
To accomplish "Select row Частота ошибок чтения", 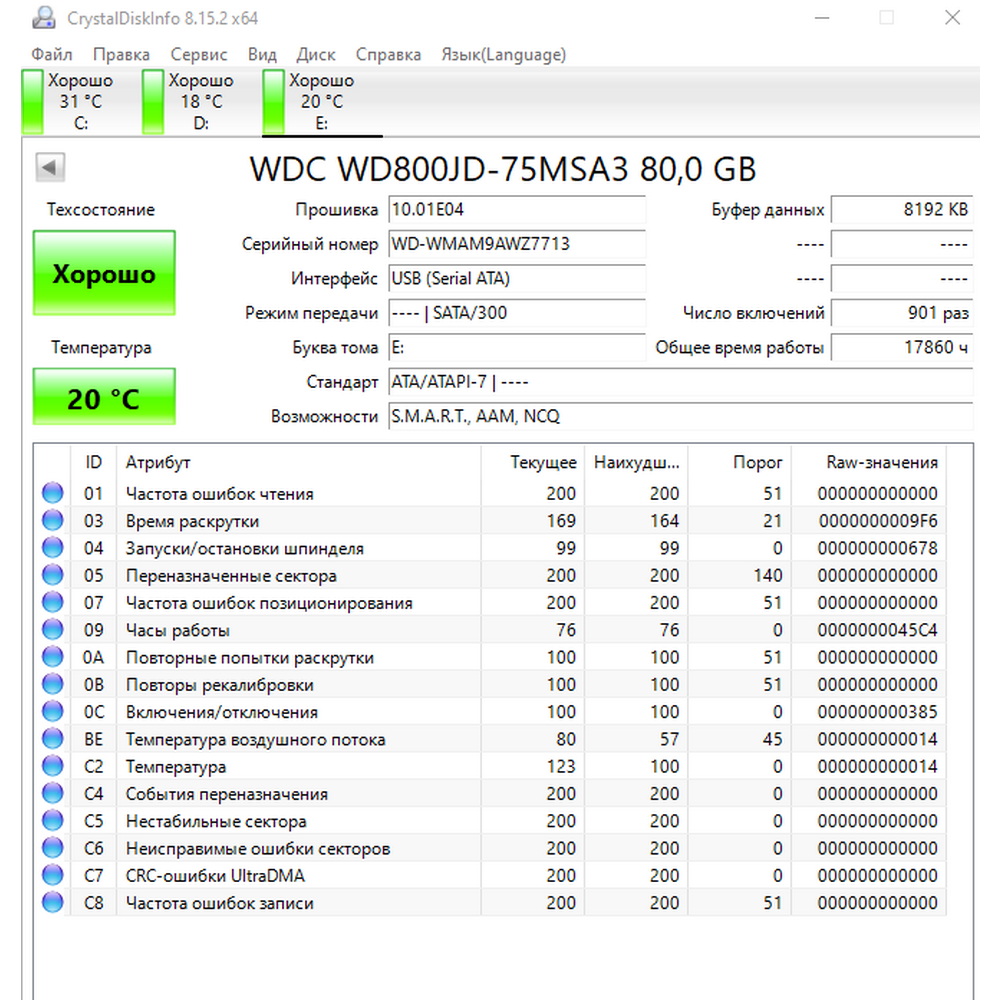I will [491, 493].
